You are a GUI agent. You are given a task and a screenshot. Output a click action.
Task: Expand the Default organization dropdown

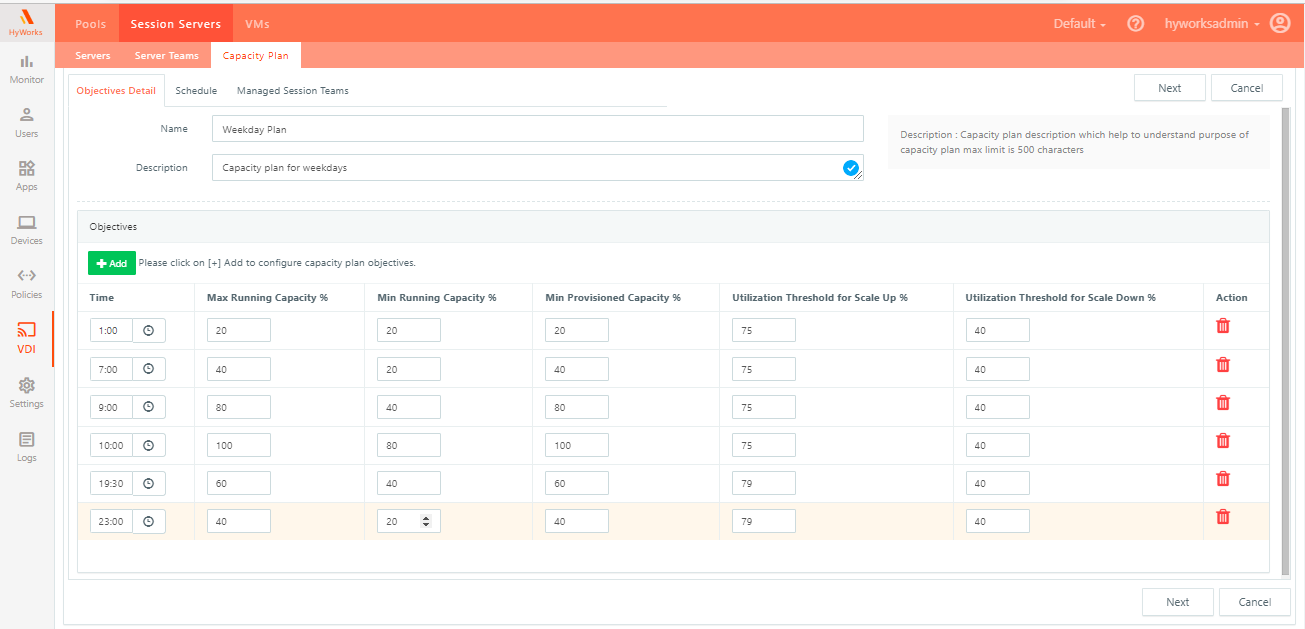(1079, 23)
